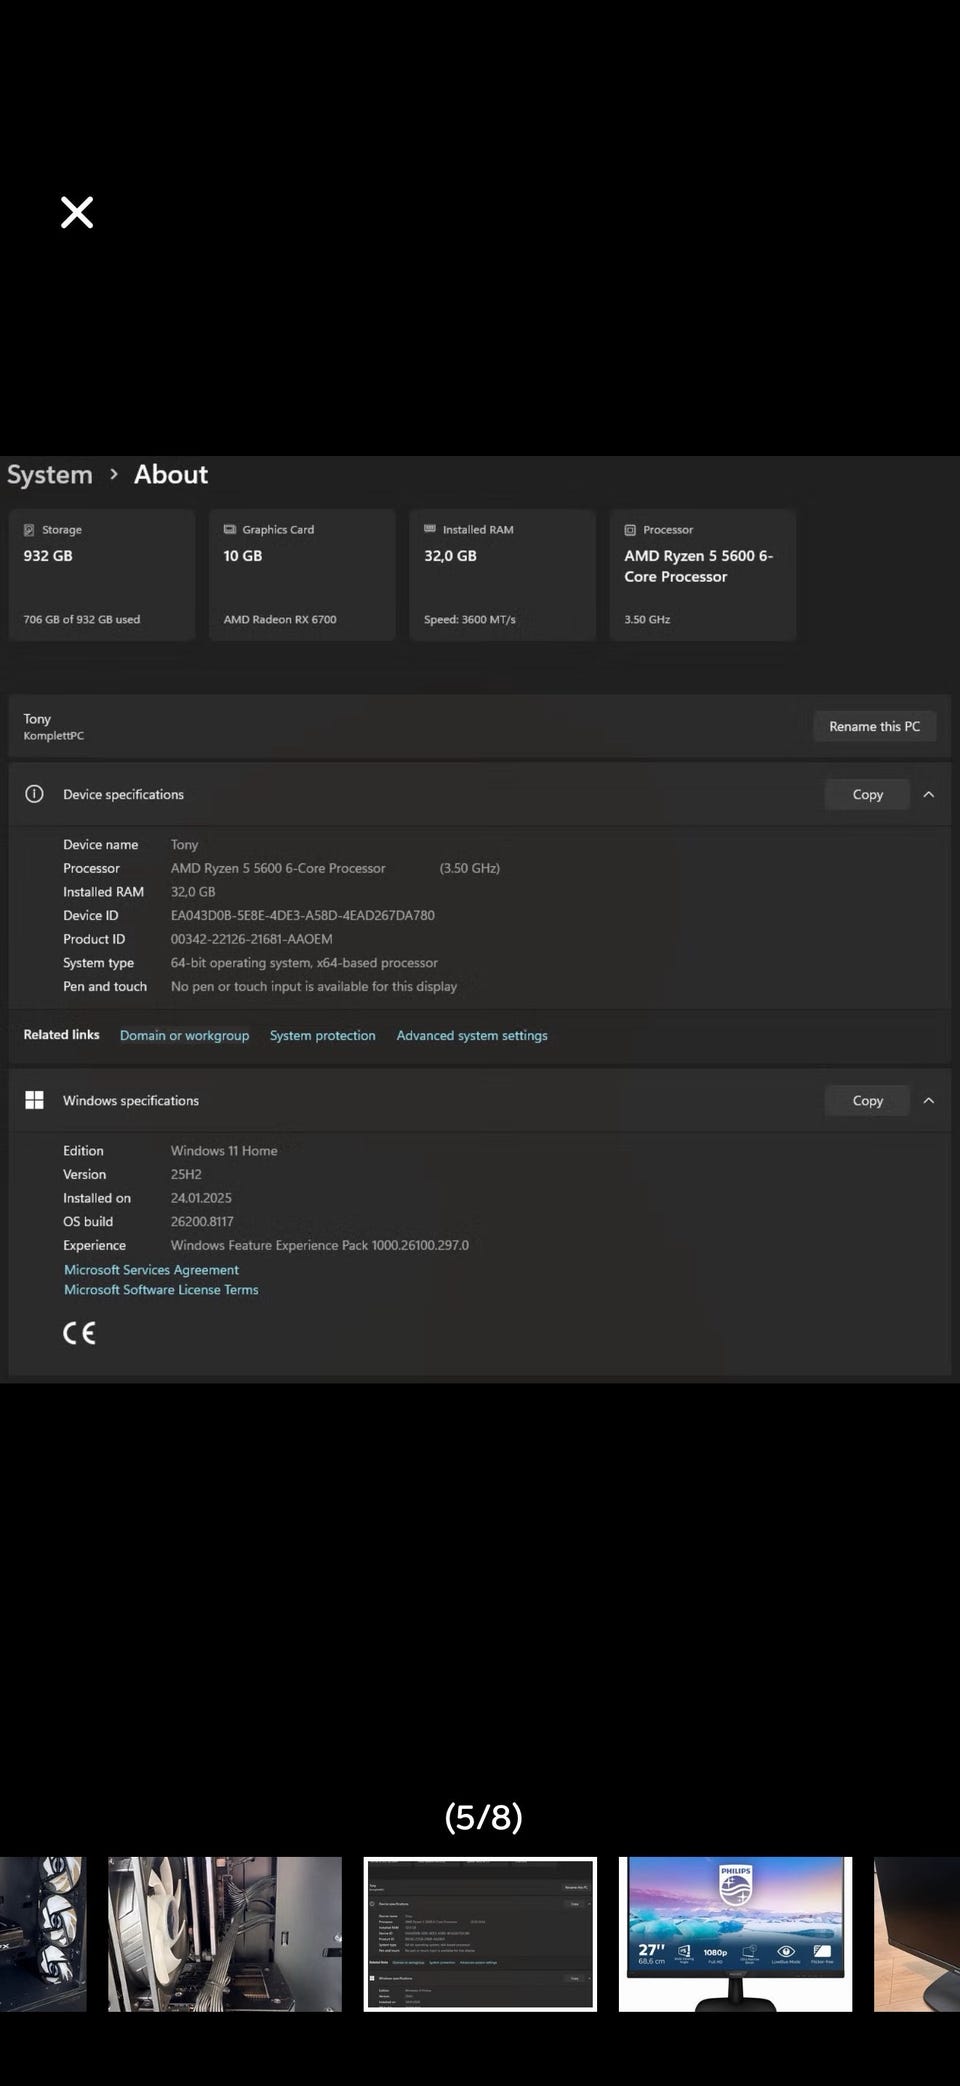Click the Processor card icon
Screen dimensions: 960x2086
pyautogui.click(x=630, y=530)
